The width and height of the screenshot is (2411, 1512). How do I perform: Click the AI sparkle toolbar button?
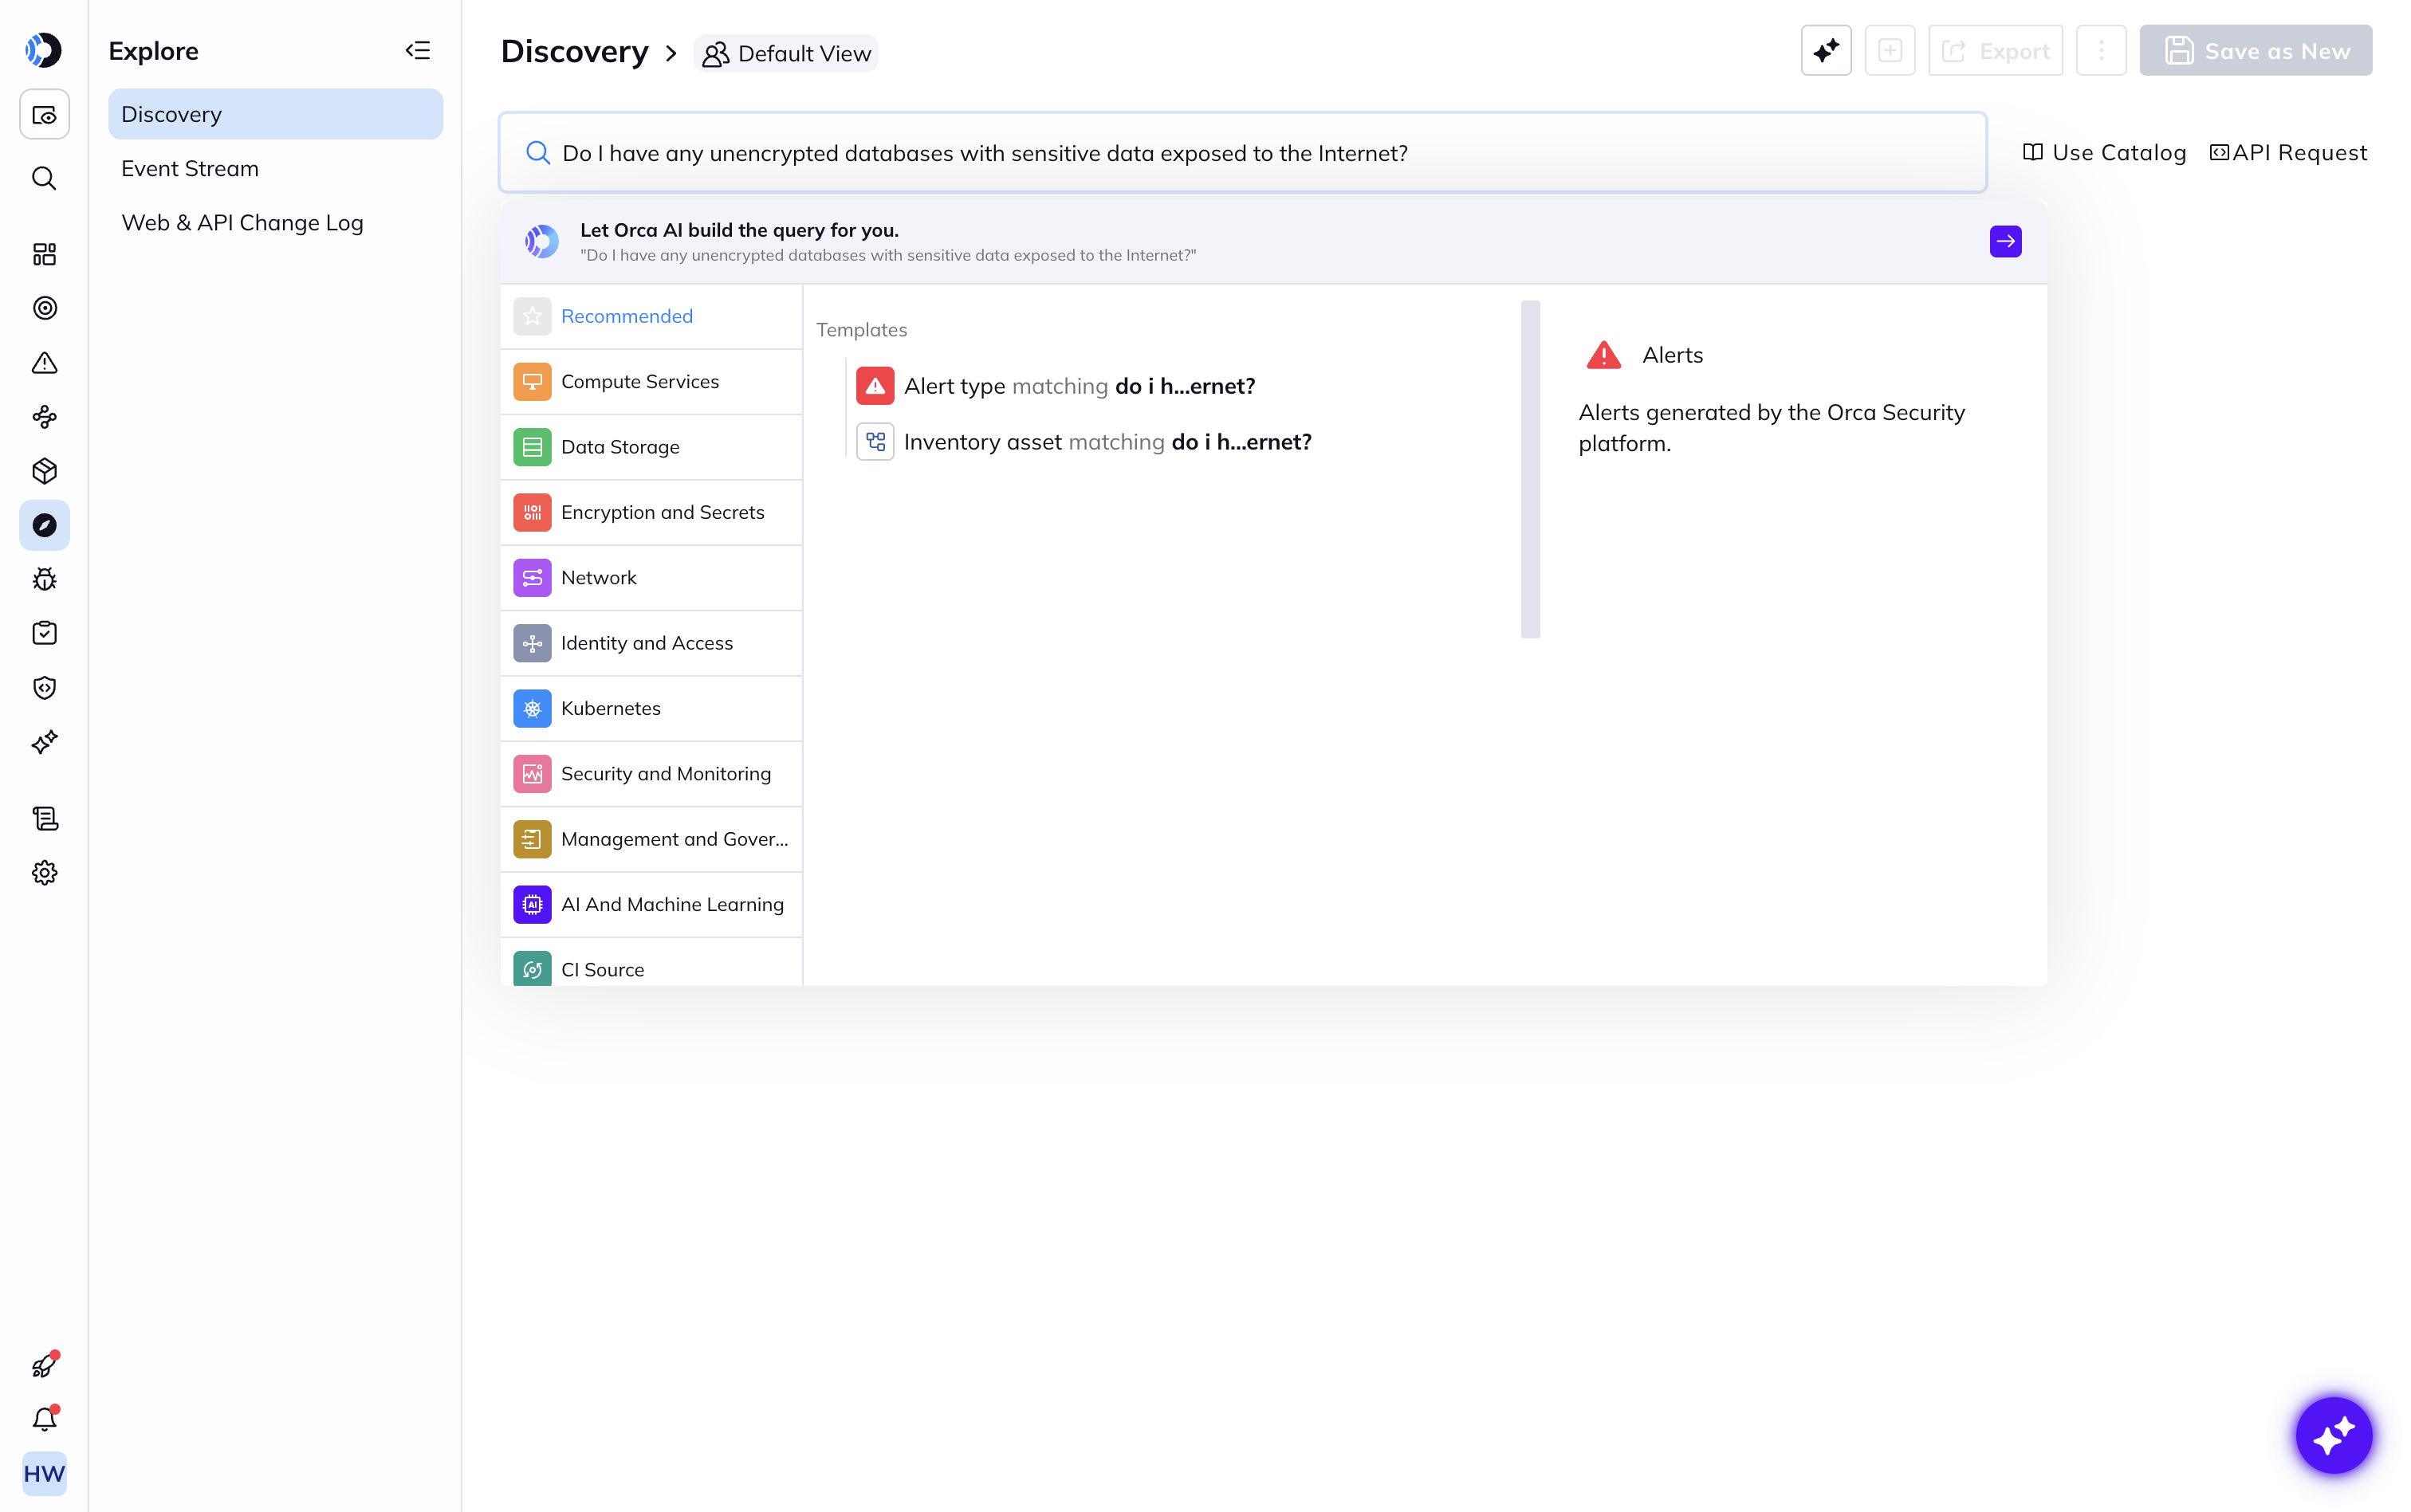click(x=1825, y=50)
